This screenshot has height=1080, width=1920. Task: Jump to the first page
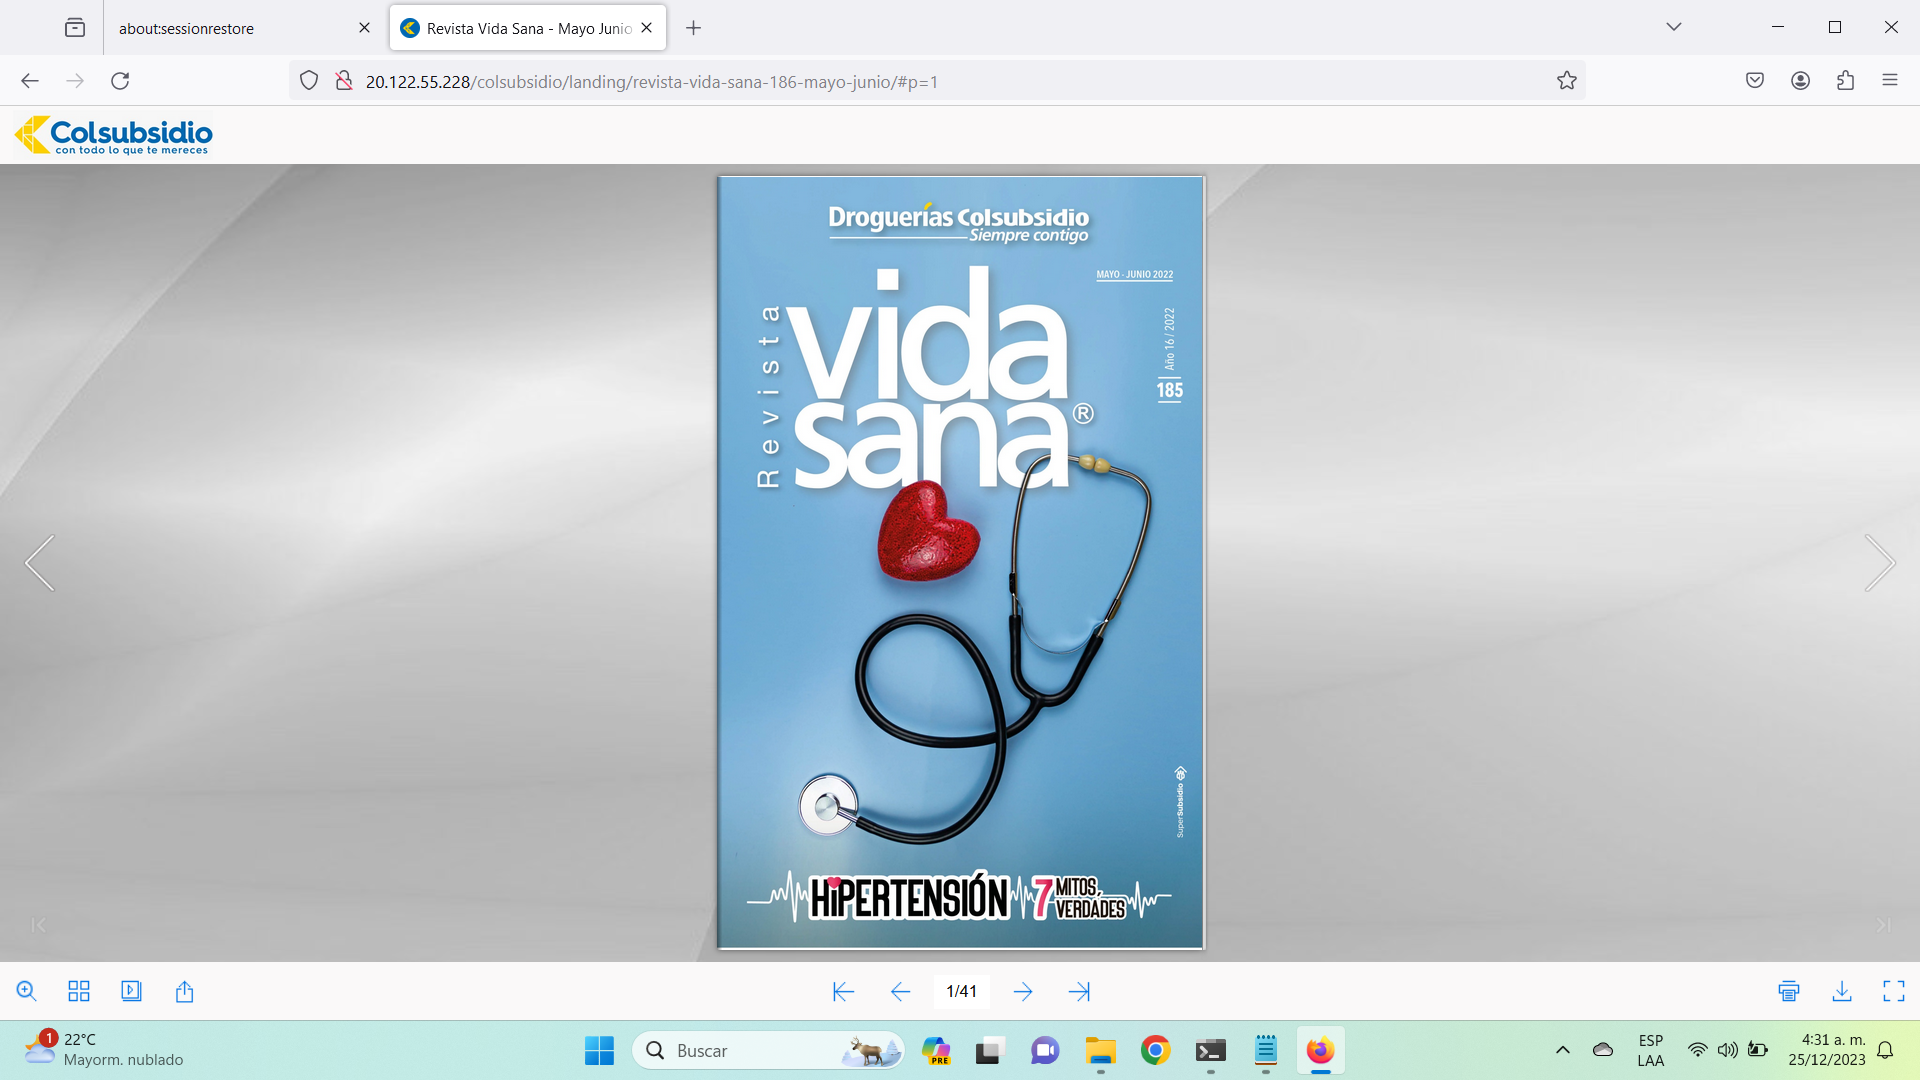(x=843, y=991)
